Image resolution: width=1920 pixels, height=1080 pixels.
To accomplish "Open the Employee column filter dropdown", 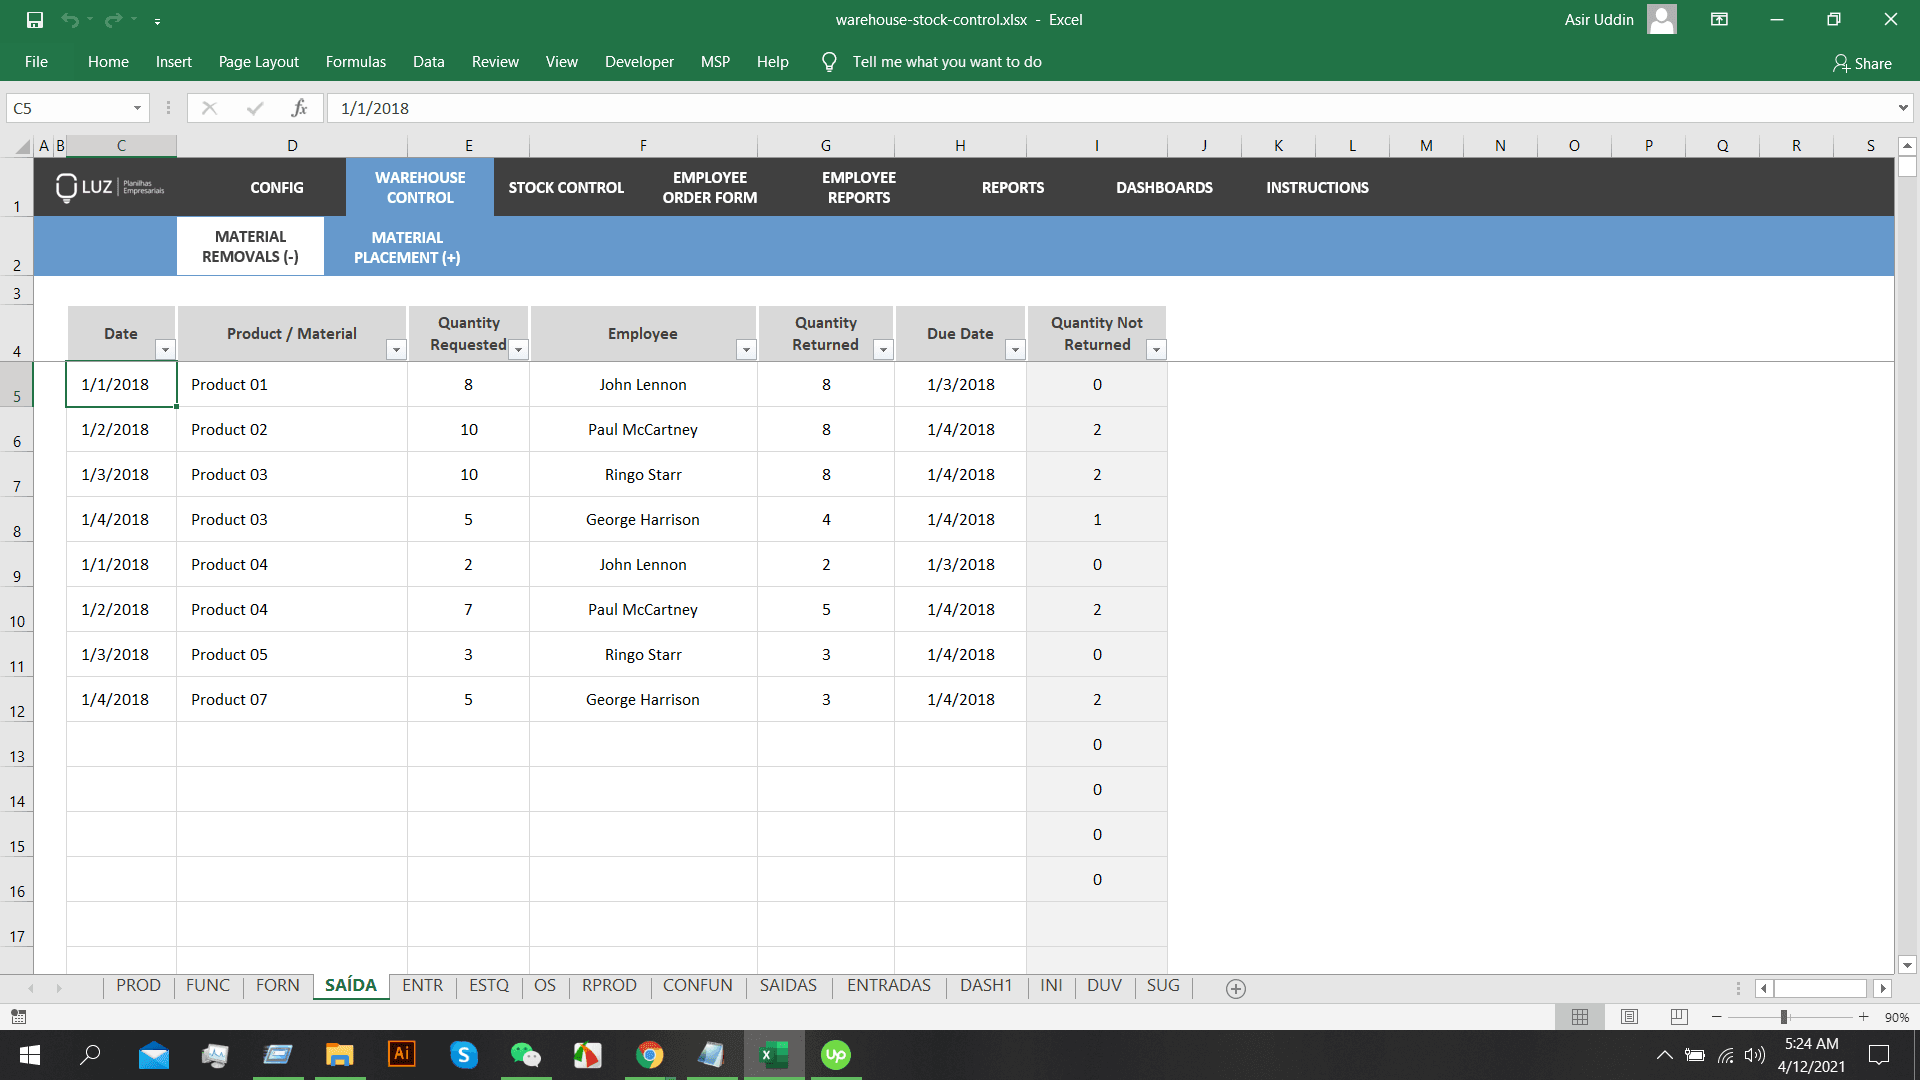I will tap(746, 350).
